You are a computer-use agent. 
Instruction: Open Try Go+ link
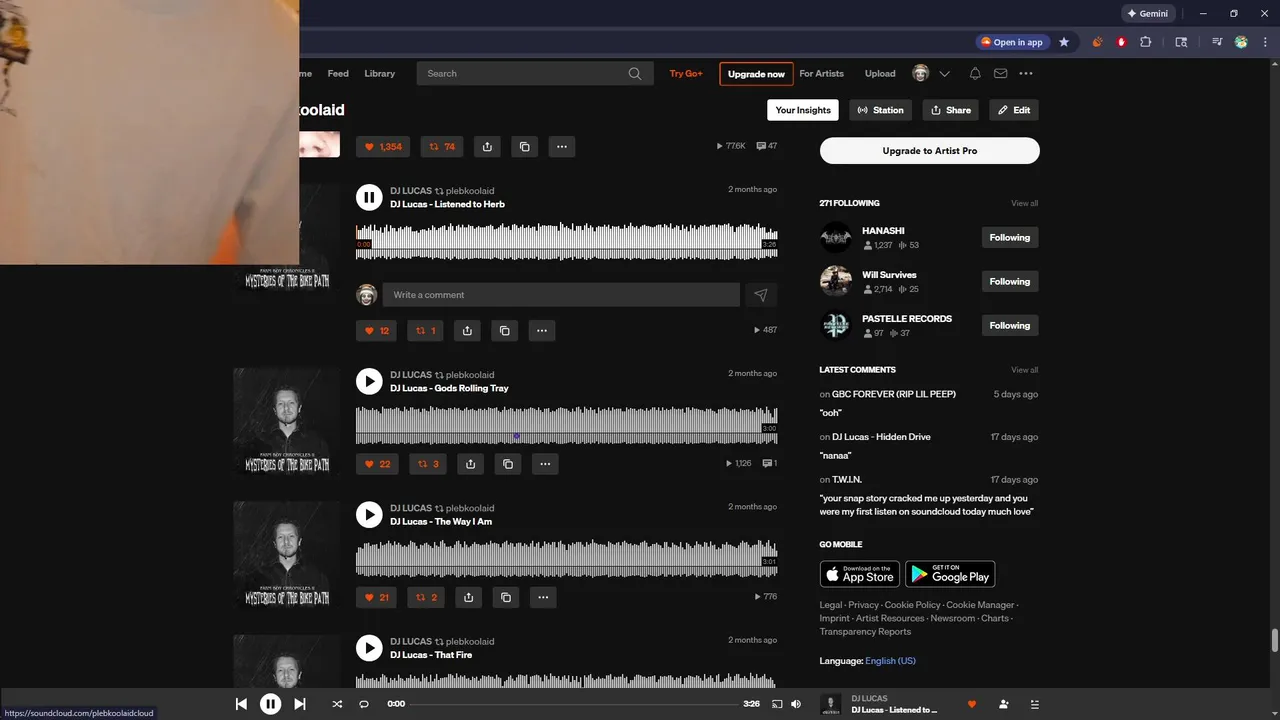[686, 73]
